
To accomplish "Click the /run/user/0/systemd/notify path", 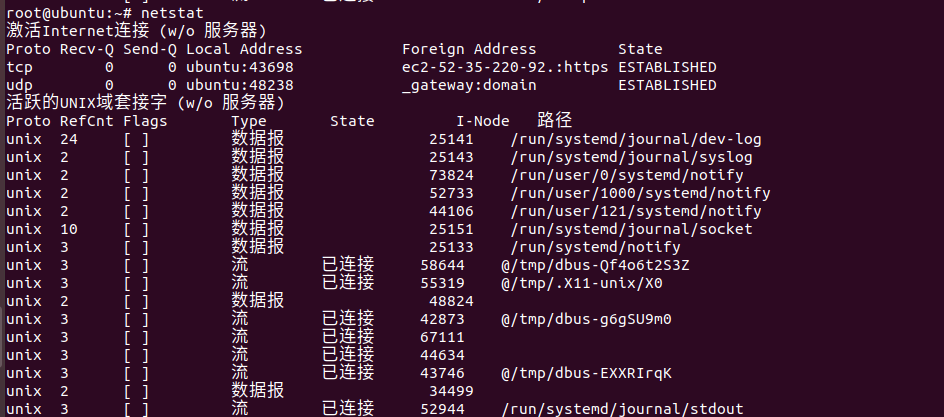I will (627, 176).
